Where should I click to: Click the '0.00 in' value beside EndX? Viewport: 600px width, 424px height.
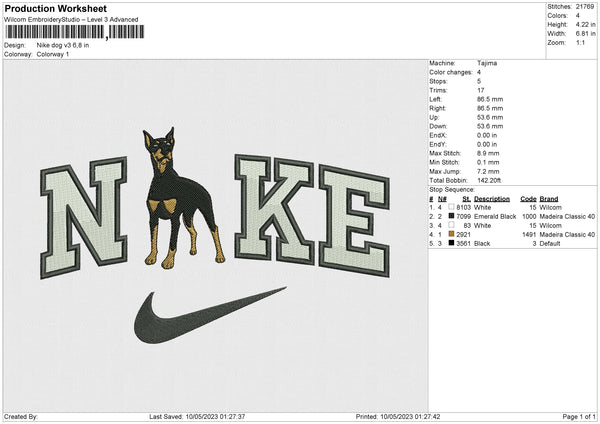pos(487,135)
